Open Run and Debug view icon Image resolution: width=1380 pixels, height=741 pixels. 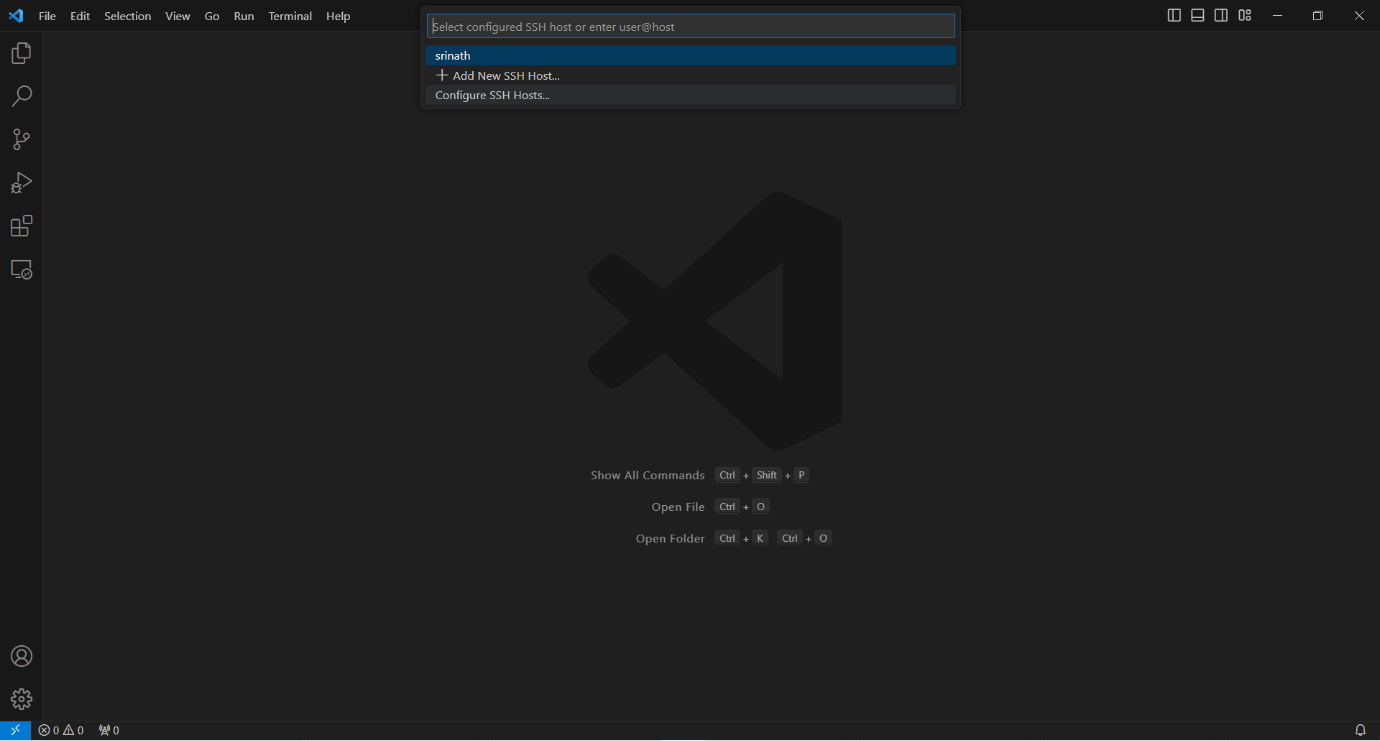(x=21, y=183)
